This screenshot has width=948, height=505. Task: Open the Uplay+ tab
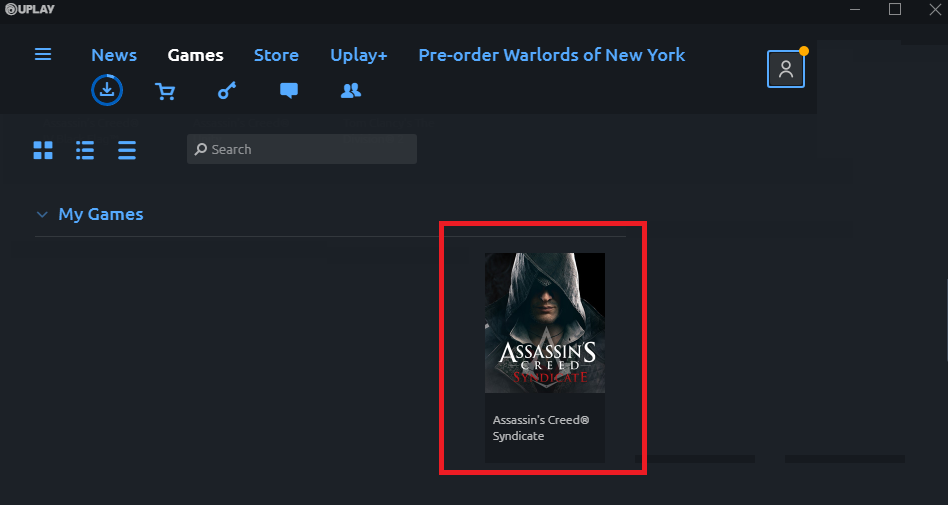click(359, 55)
